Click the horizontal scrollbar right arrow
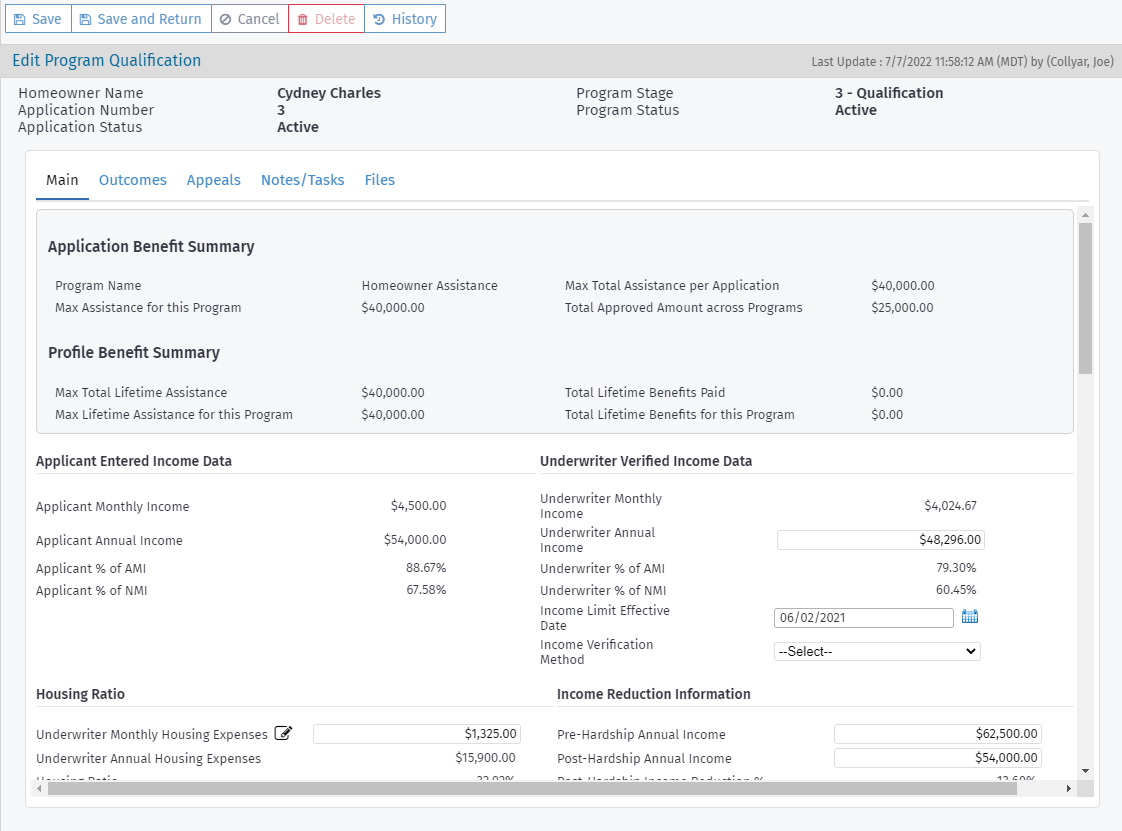This screenshot has height=831, width=1122. tap(1068, 788)
